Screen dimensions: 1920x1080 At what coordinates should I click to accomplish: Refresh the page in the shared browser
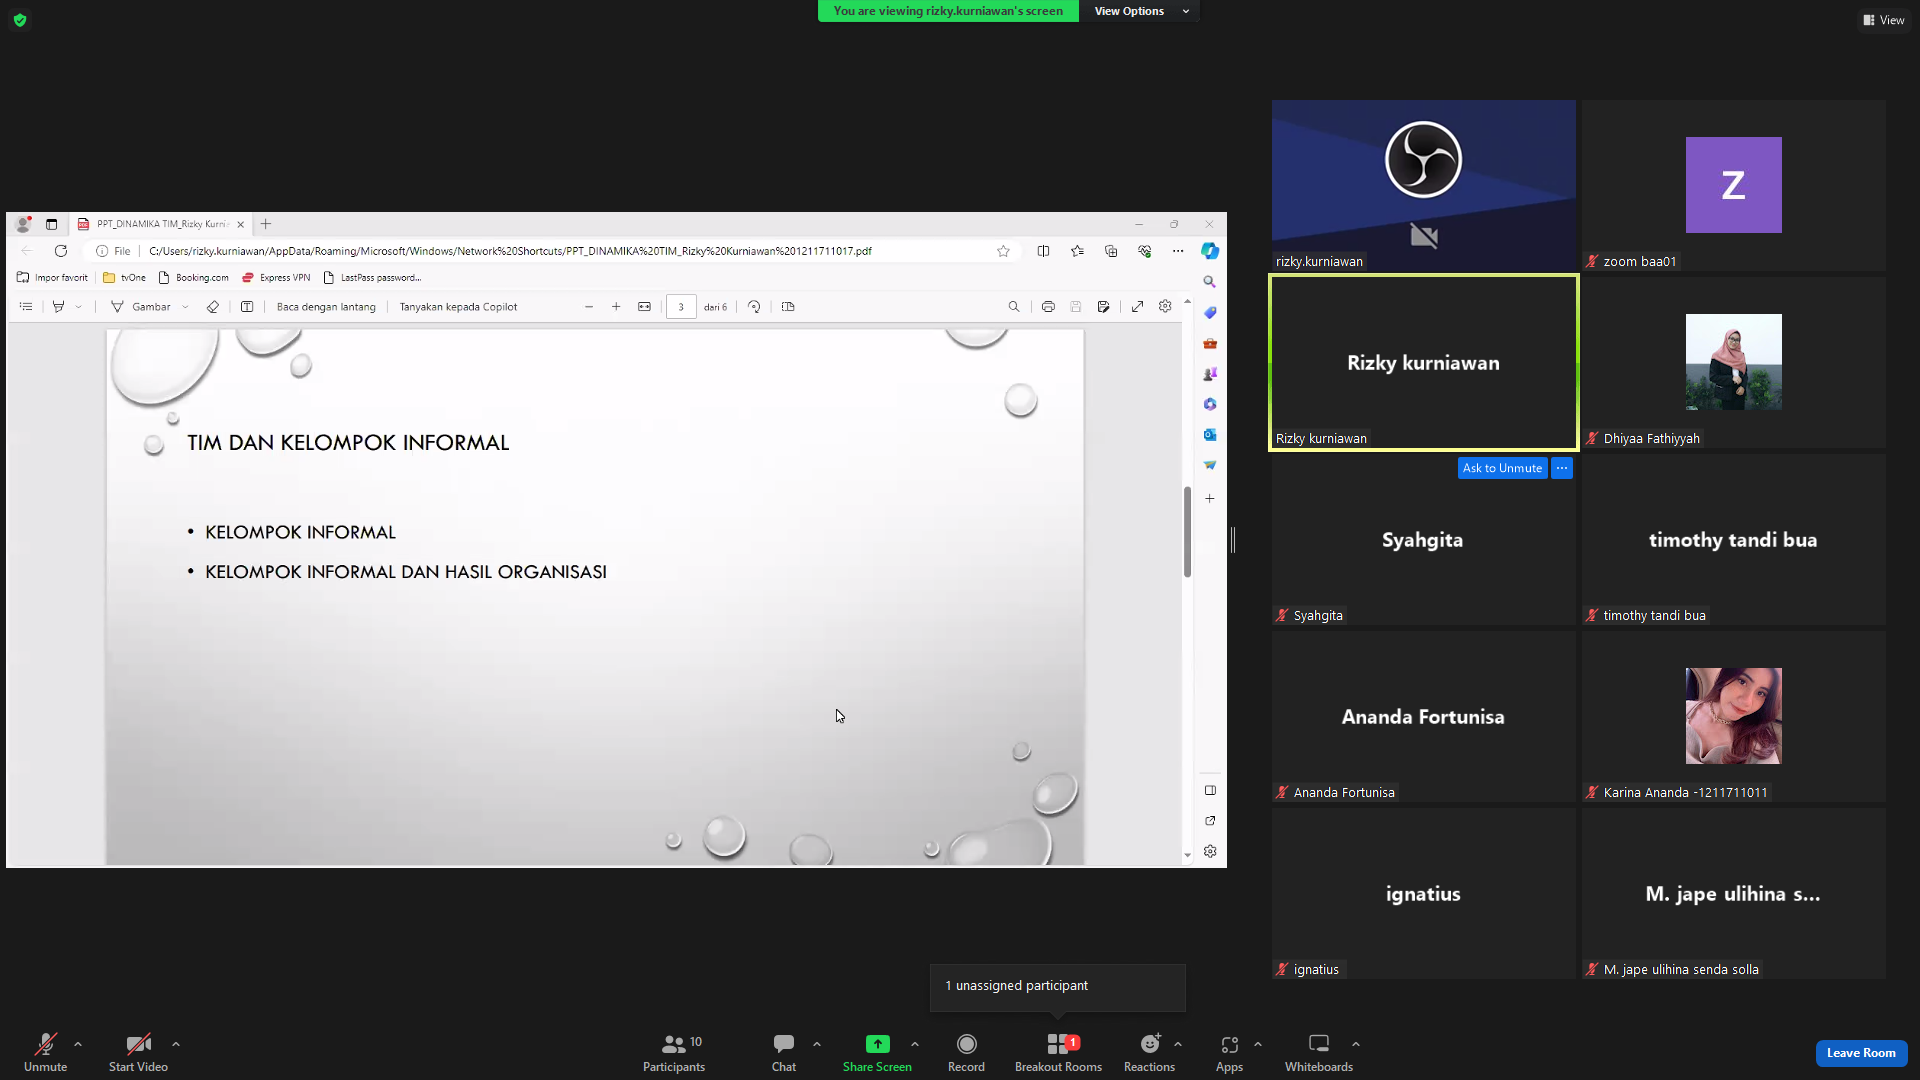pyautogui.click(x=61, y=251)
